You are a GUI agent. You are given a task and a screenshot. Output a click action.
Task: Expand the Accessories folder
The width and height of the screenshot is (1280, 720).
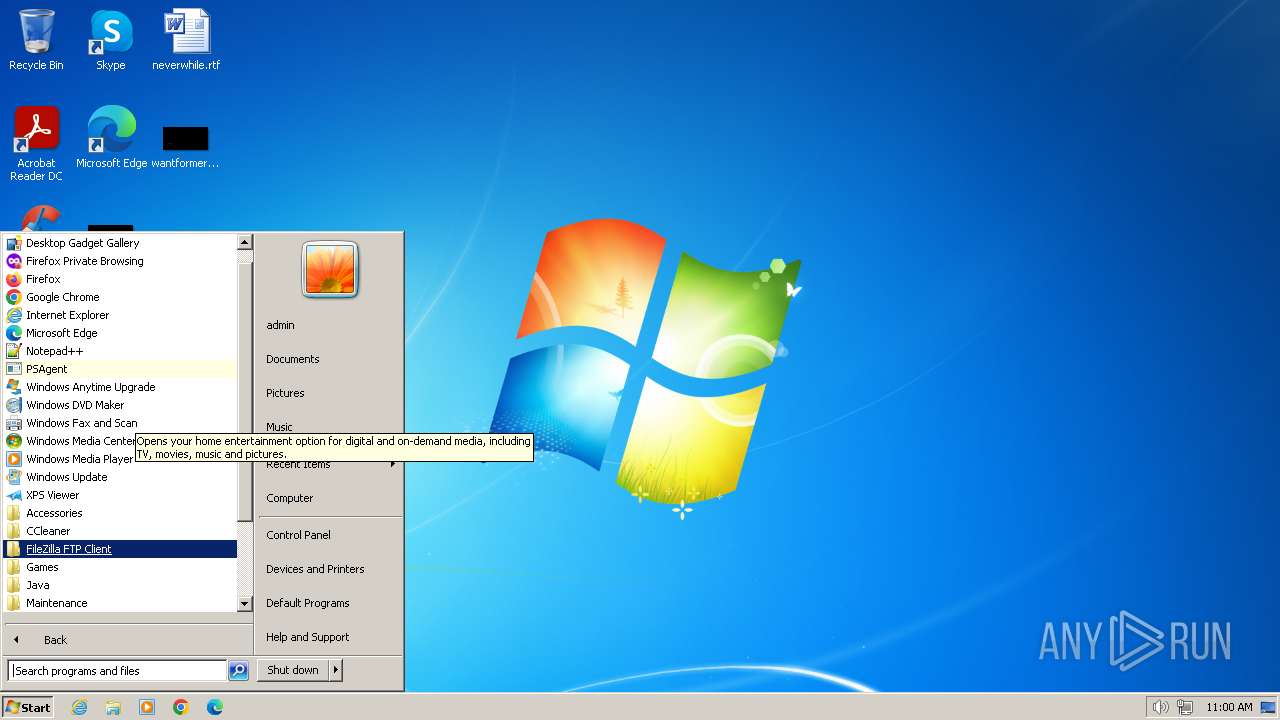point(120,513)
